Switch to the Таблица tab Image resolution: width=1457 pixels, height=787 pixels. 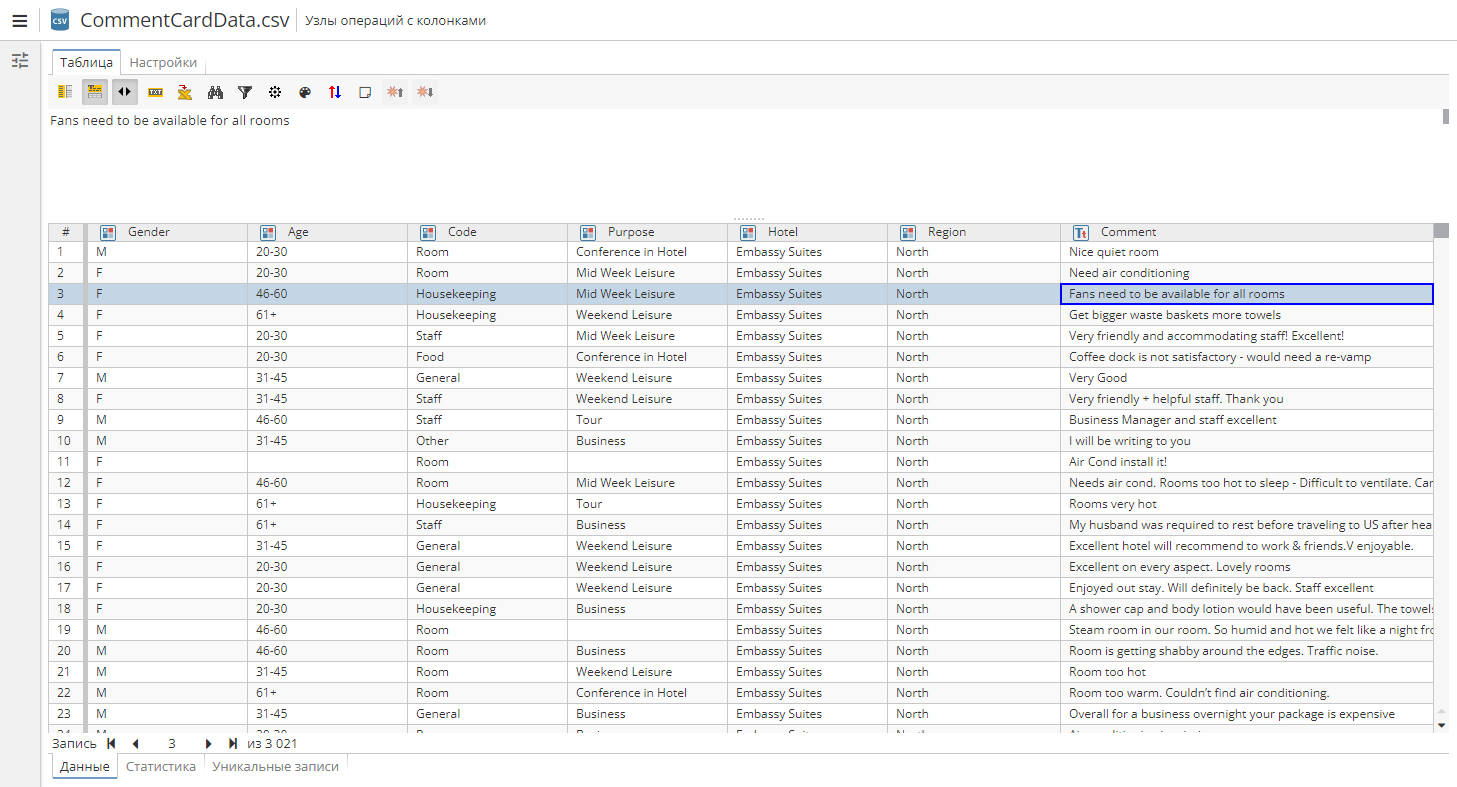pos(86,62)
